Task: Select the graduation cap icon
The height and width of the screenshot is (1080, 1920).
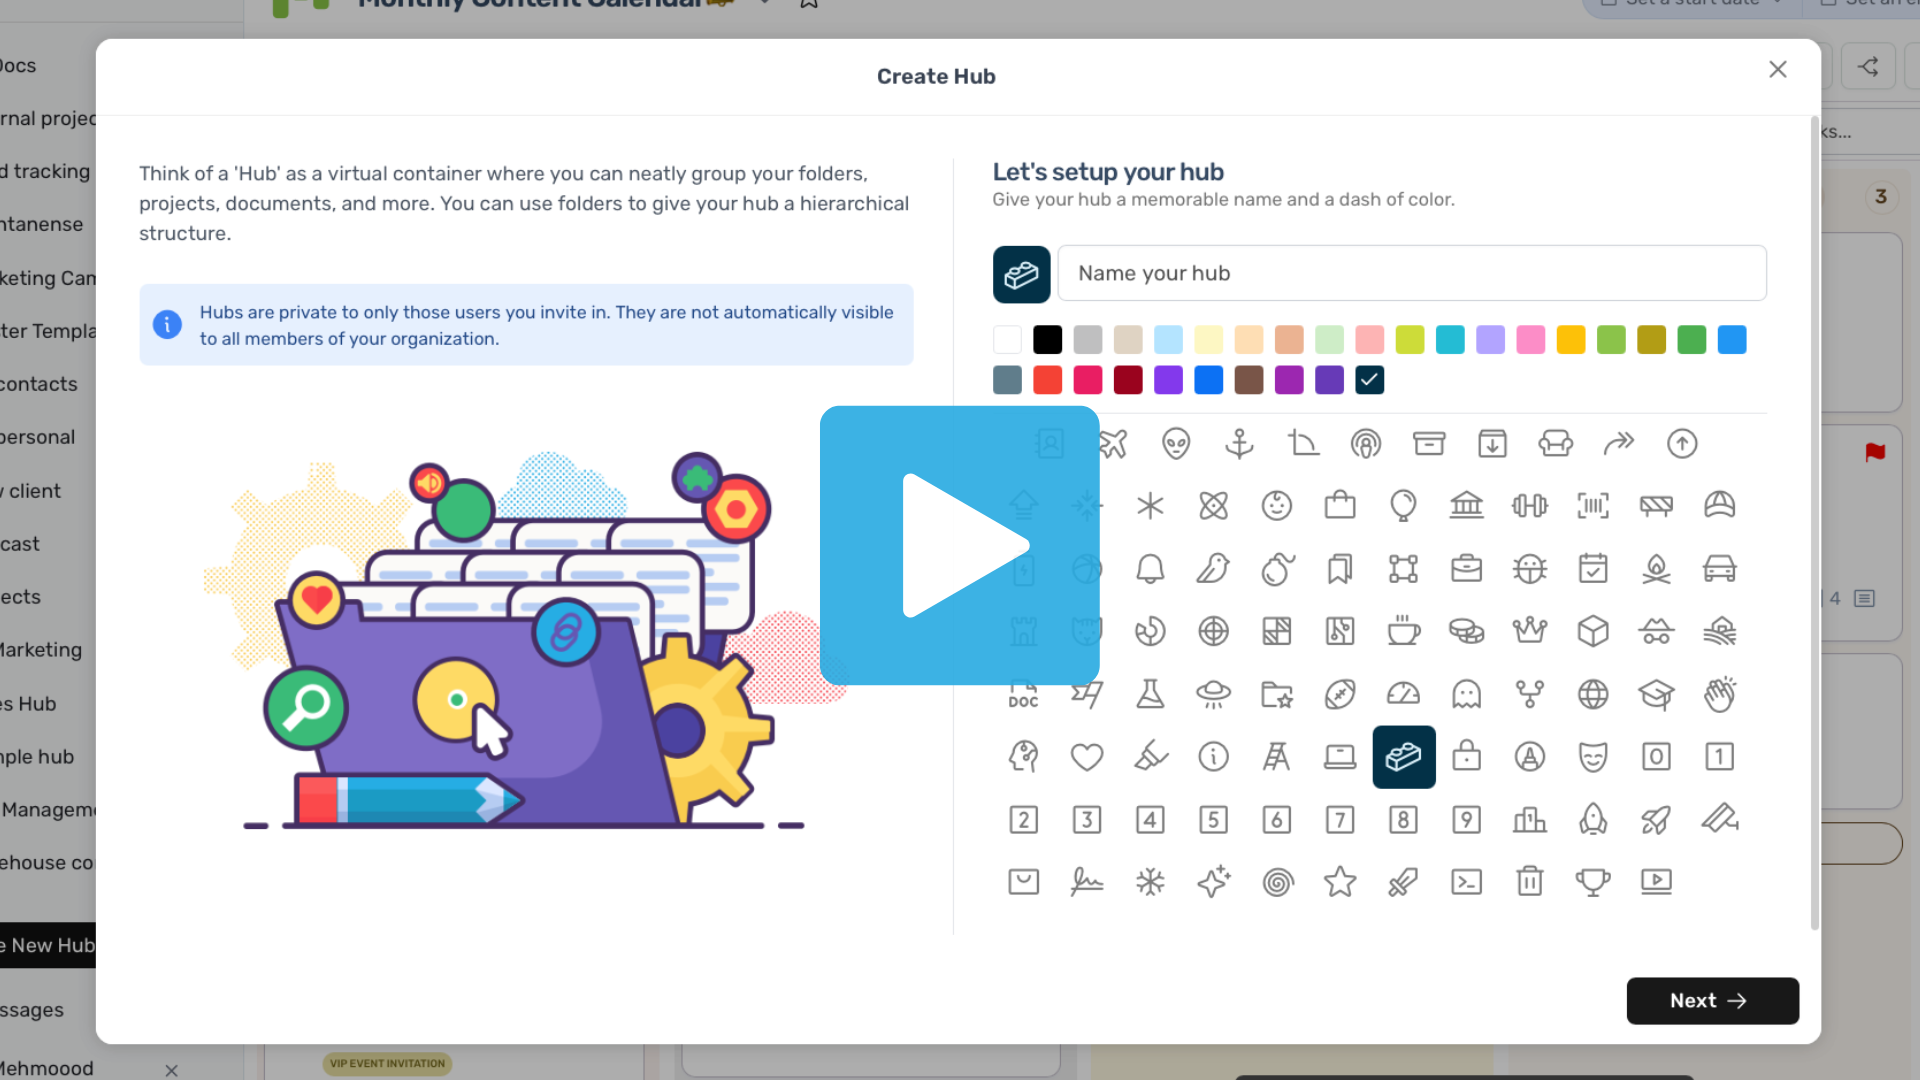Action: 1656,694
